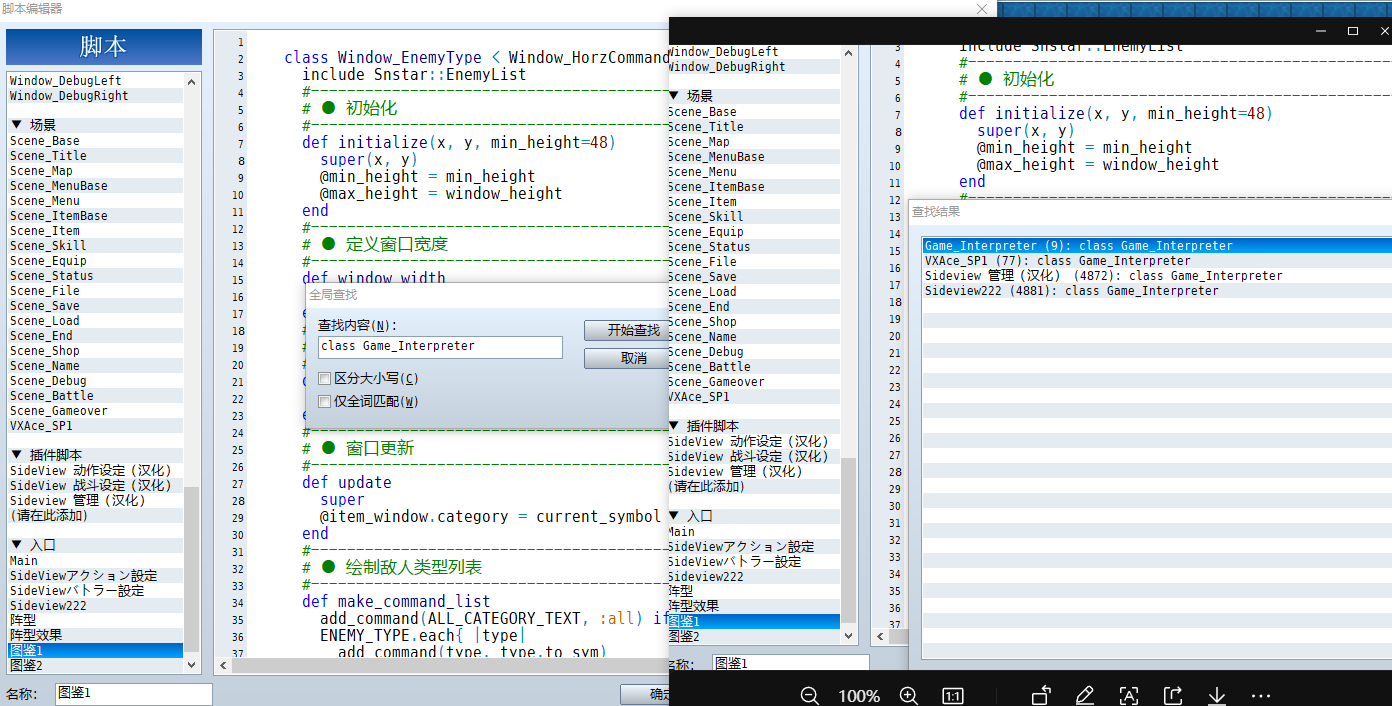Enable the 区分大小写 checkbox
1392x706 pixels.
(x=324, y=379)
